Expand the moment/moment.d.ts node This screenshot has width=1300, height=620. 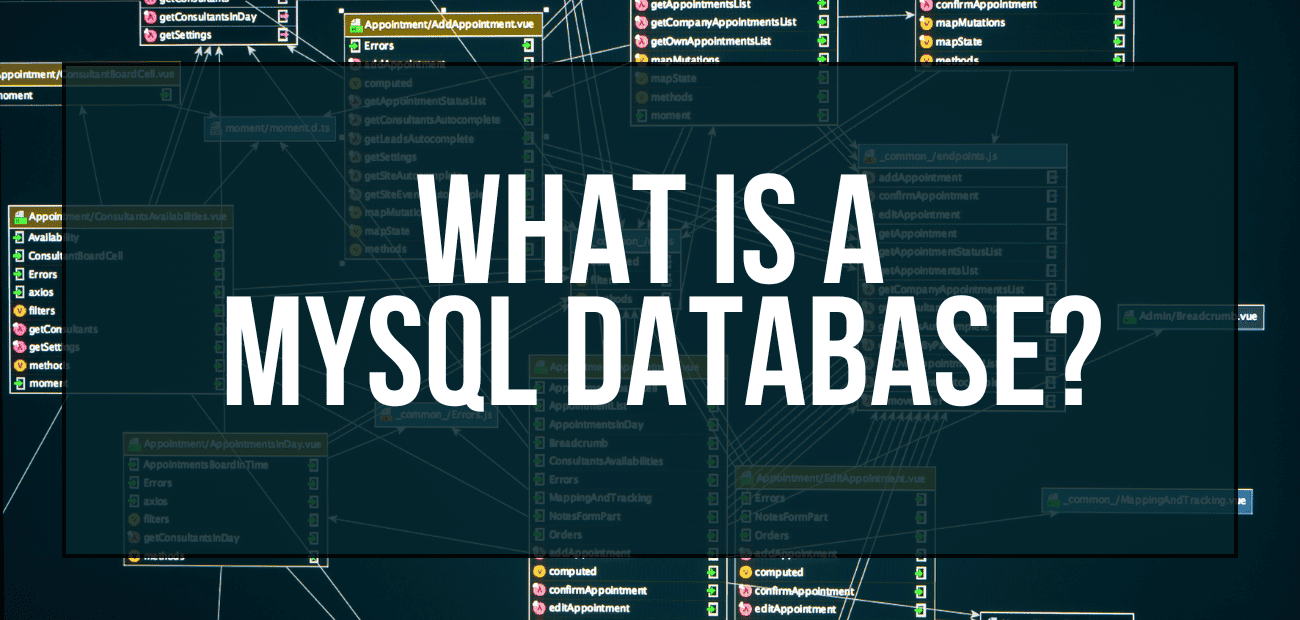[269, 128]
